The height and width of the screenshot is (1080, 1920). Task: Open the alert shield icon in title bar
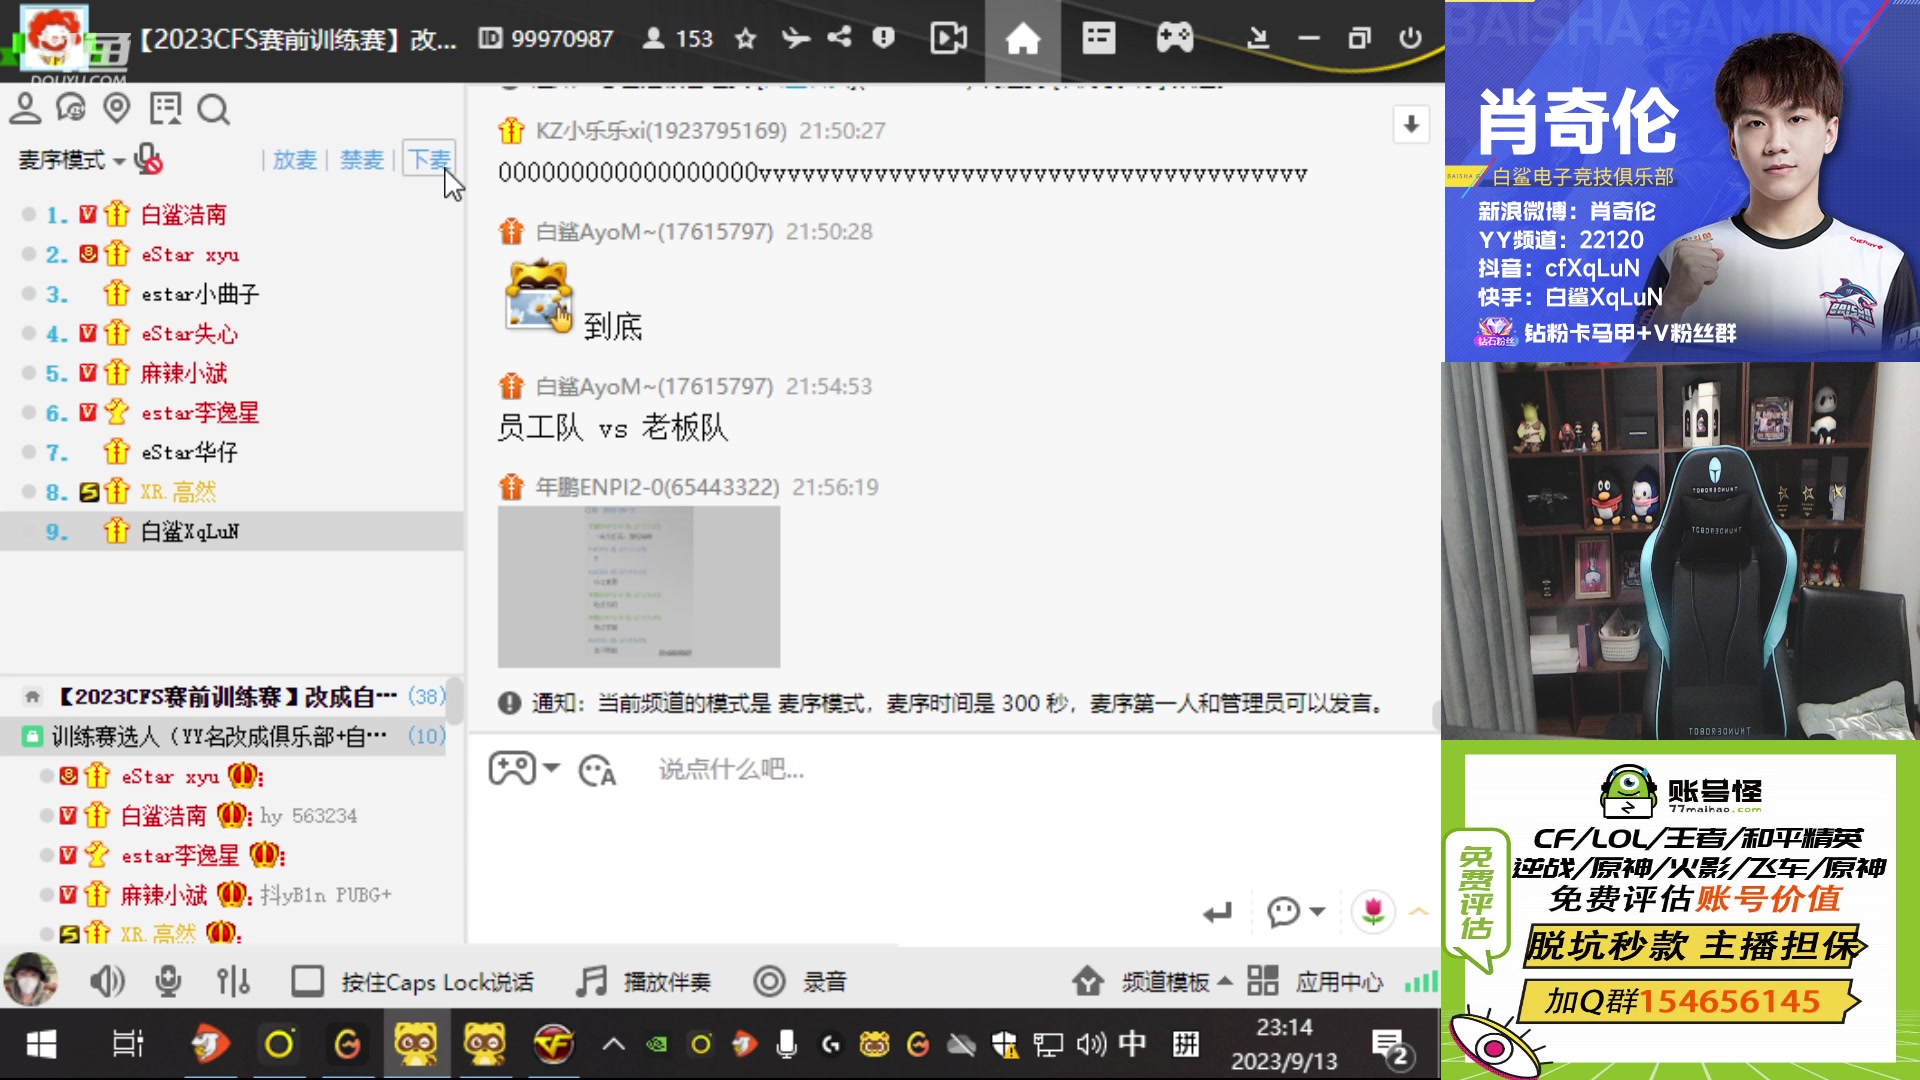[x=883, y=38]
